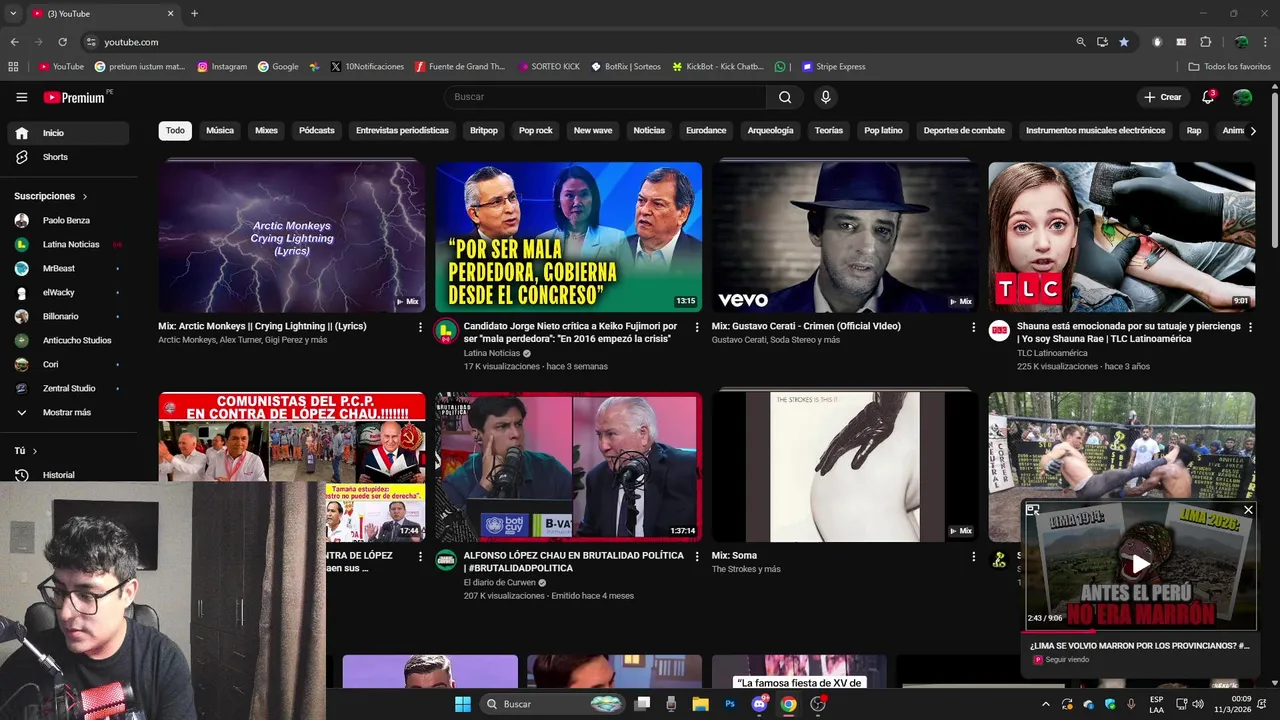1280x720 pixels.
Task: Open the notifications bell
Action: (x=1208, y=97)
